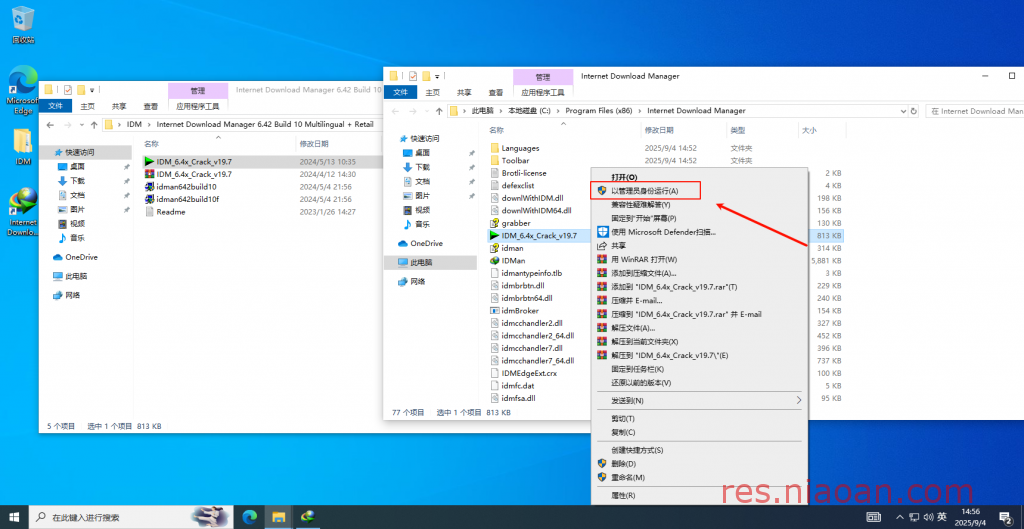This screenshot has height=529, width=1024.
Task: Open 共享 tab in left Explorer window
Action: [119, 106]
